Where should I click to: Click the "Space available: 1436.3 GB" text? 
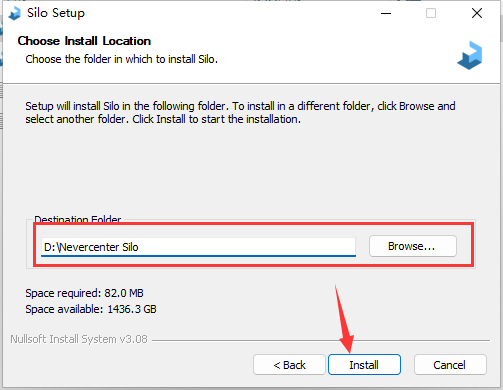pos(91,309)
